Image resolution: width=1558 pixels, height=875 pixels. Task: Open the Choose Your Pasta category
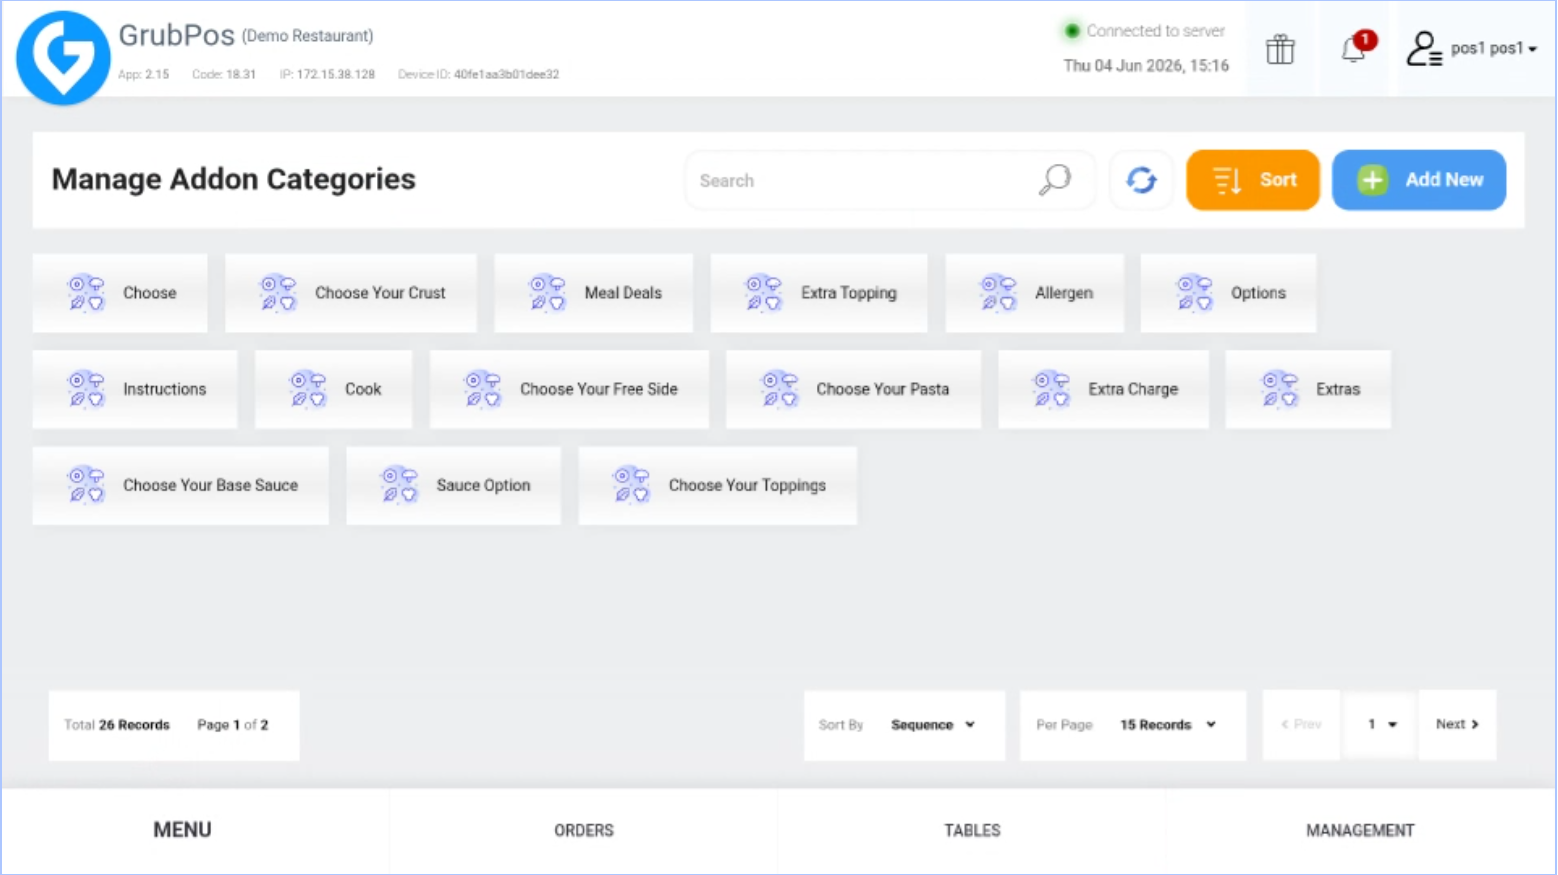pos(853,389)
